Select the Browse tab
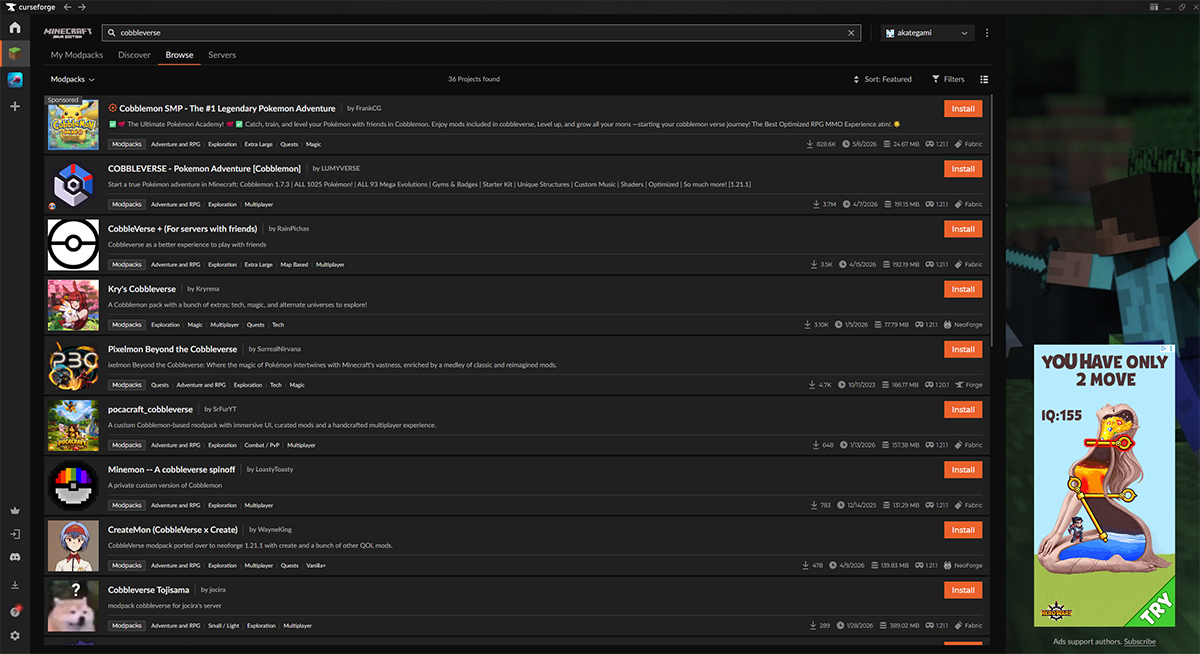1200x654 pixels. pos(180,55)
